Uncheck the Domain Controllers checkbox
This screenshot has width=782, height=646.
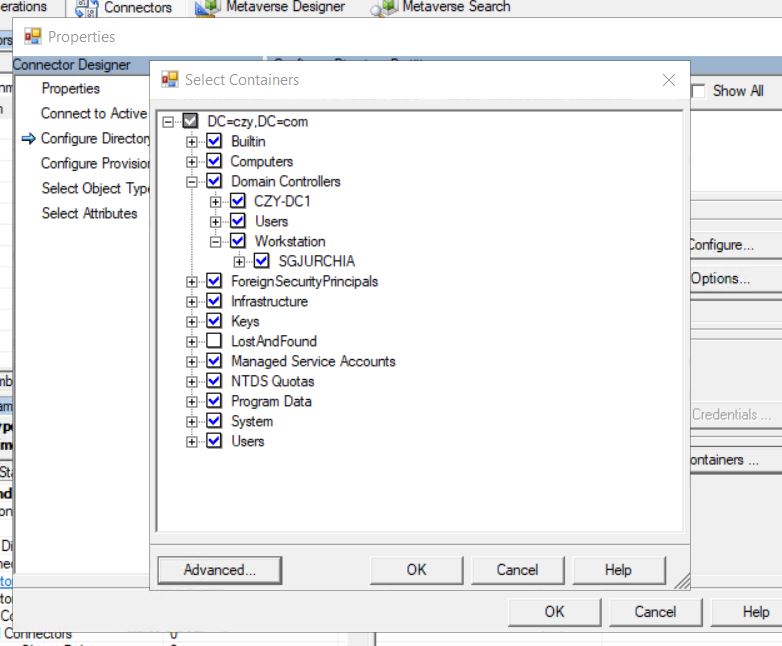tap(214, 181)
